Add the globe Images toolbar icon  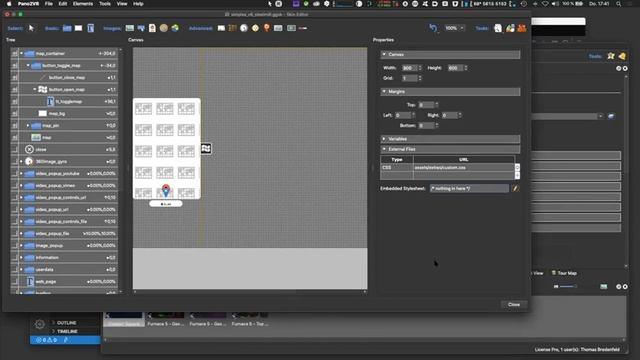coord(175,28)
